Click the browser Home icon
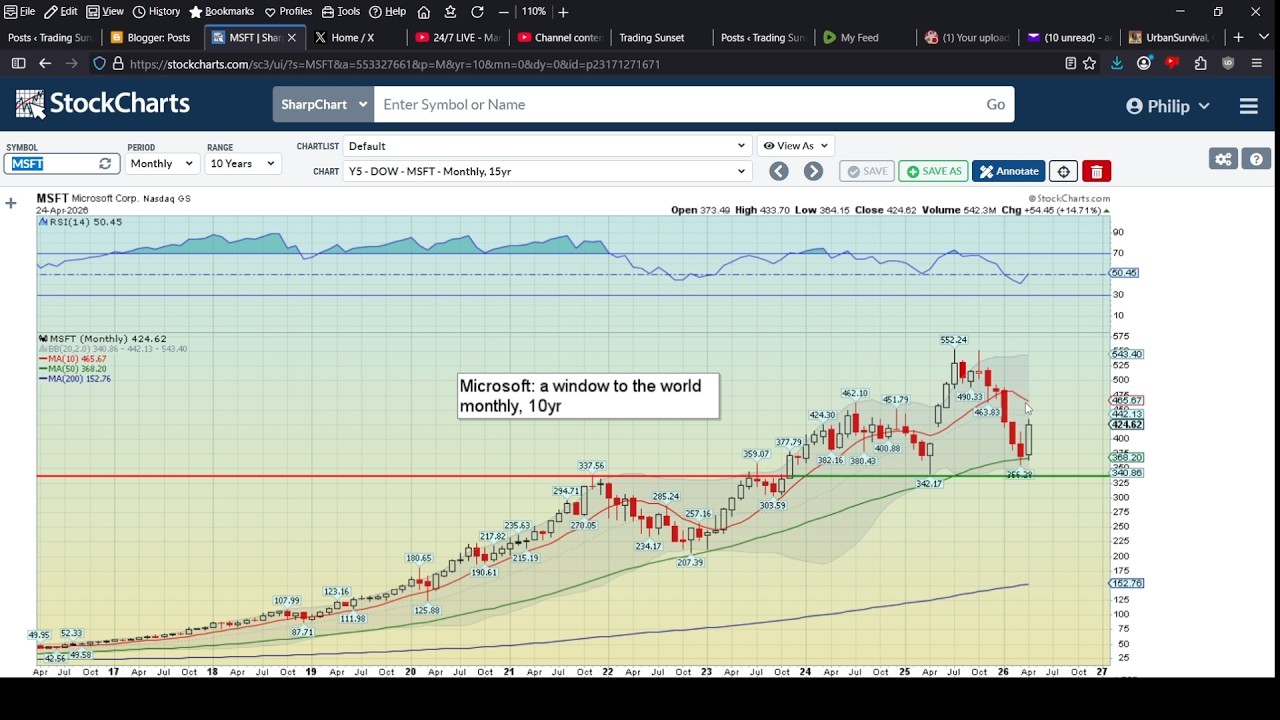1280x720 pixels. point(424,12)
